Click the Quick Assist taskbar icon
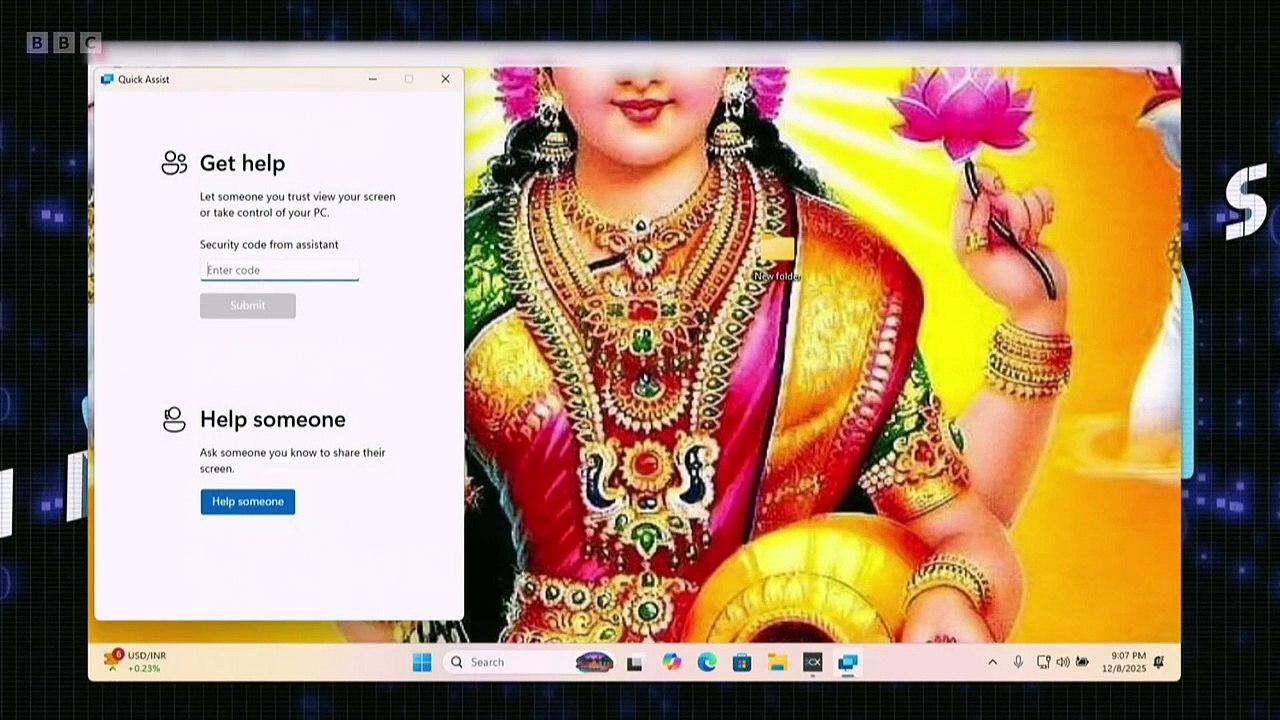Image resolution: width=1280 pixels, height=720 pixels. [848, 662]
